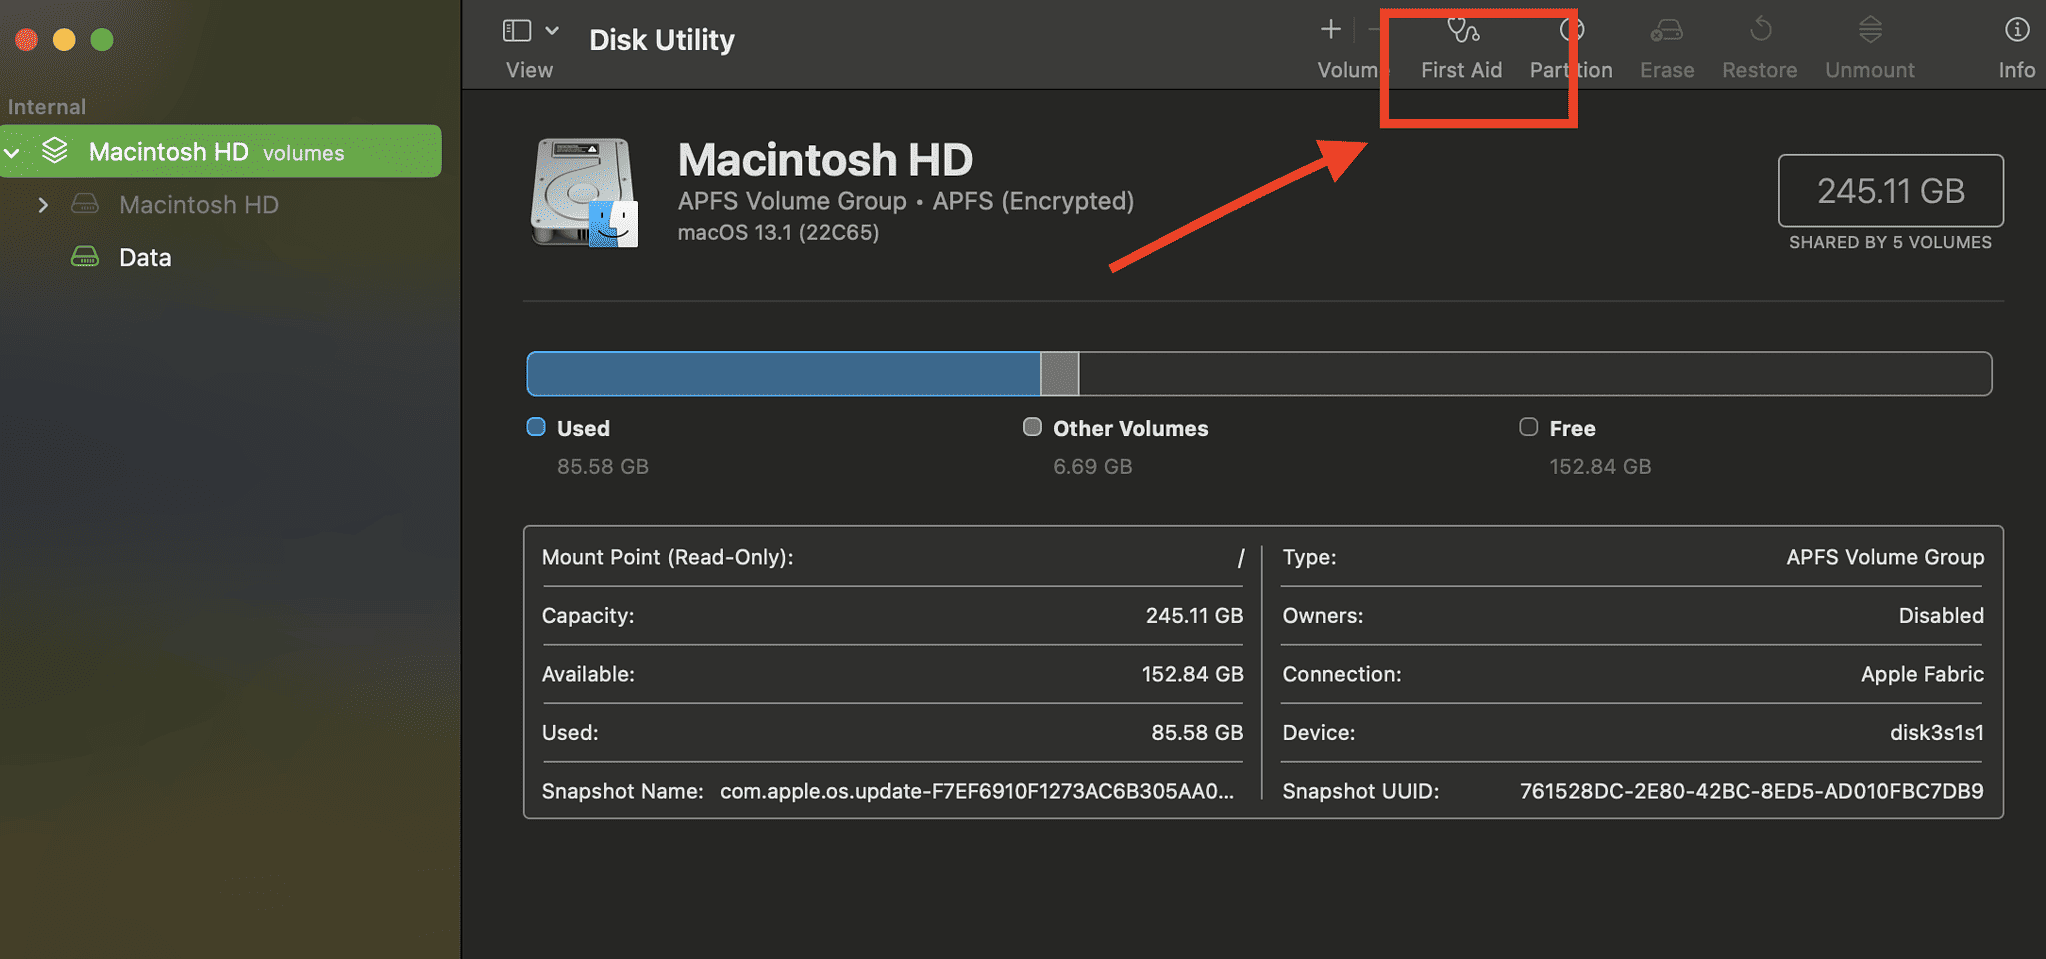
Task: Open the View options dropdown chevron
Action: click(551, 30)
